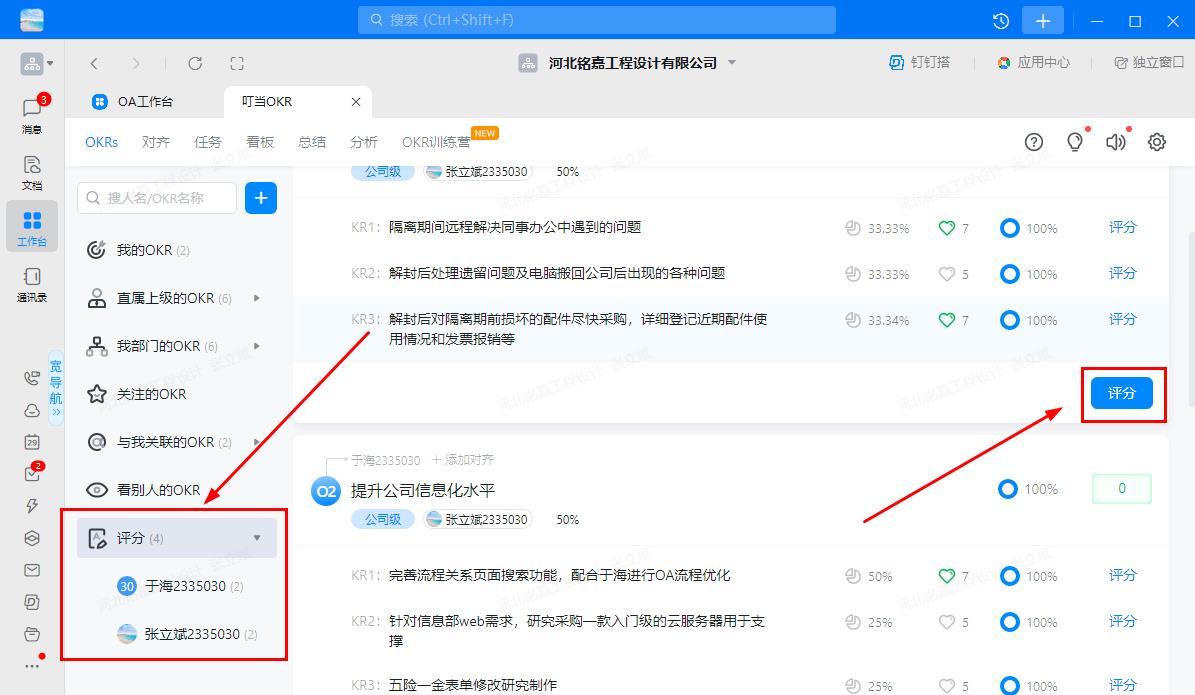The image size is (1195, 695).
Task: Click the blue 评分 button
Action: (1122, 393)
